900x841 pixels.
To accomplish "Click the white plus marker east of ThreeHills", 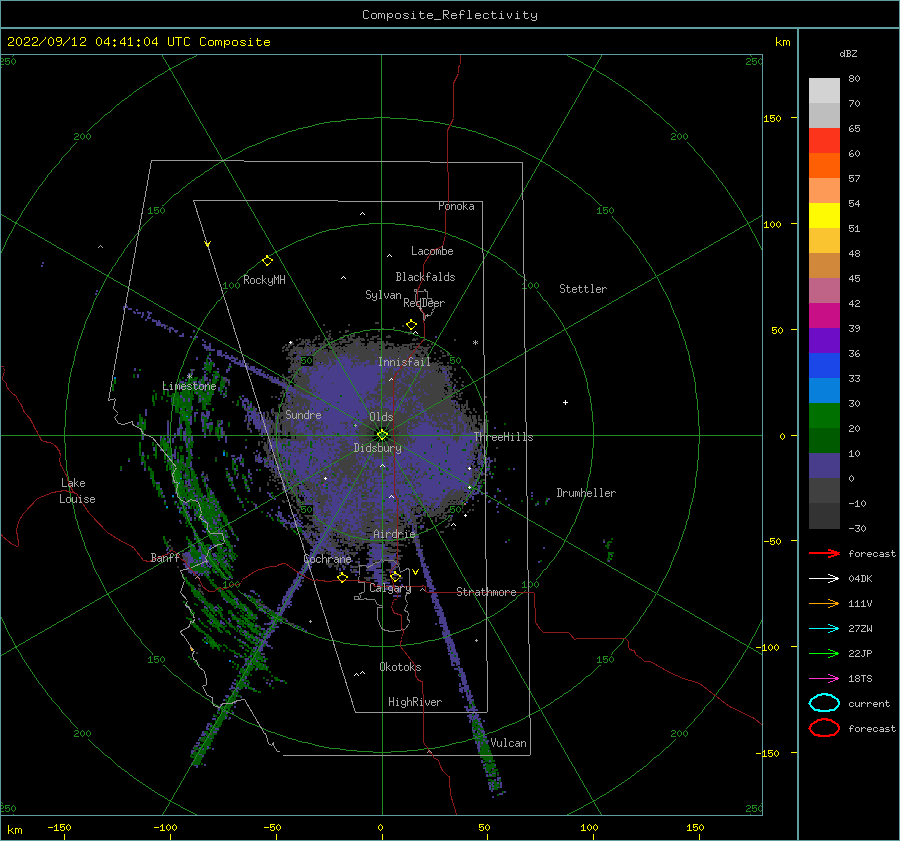I will (565, 402).
